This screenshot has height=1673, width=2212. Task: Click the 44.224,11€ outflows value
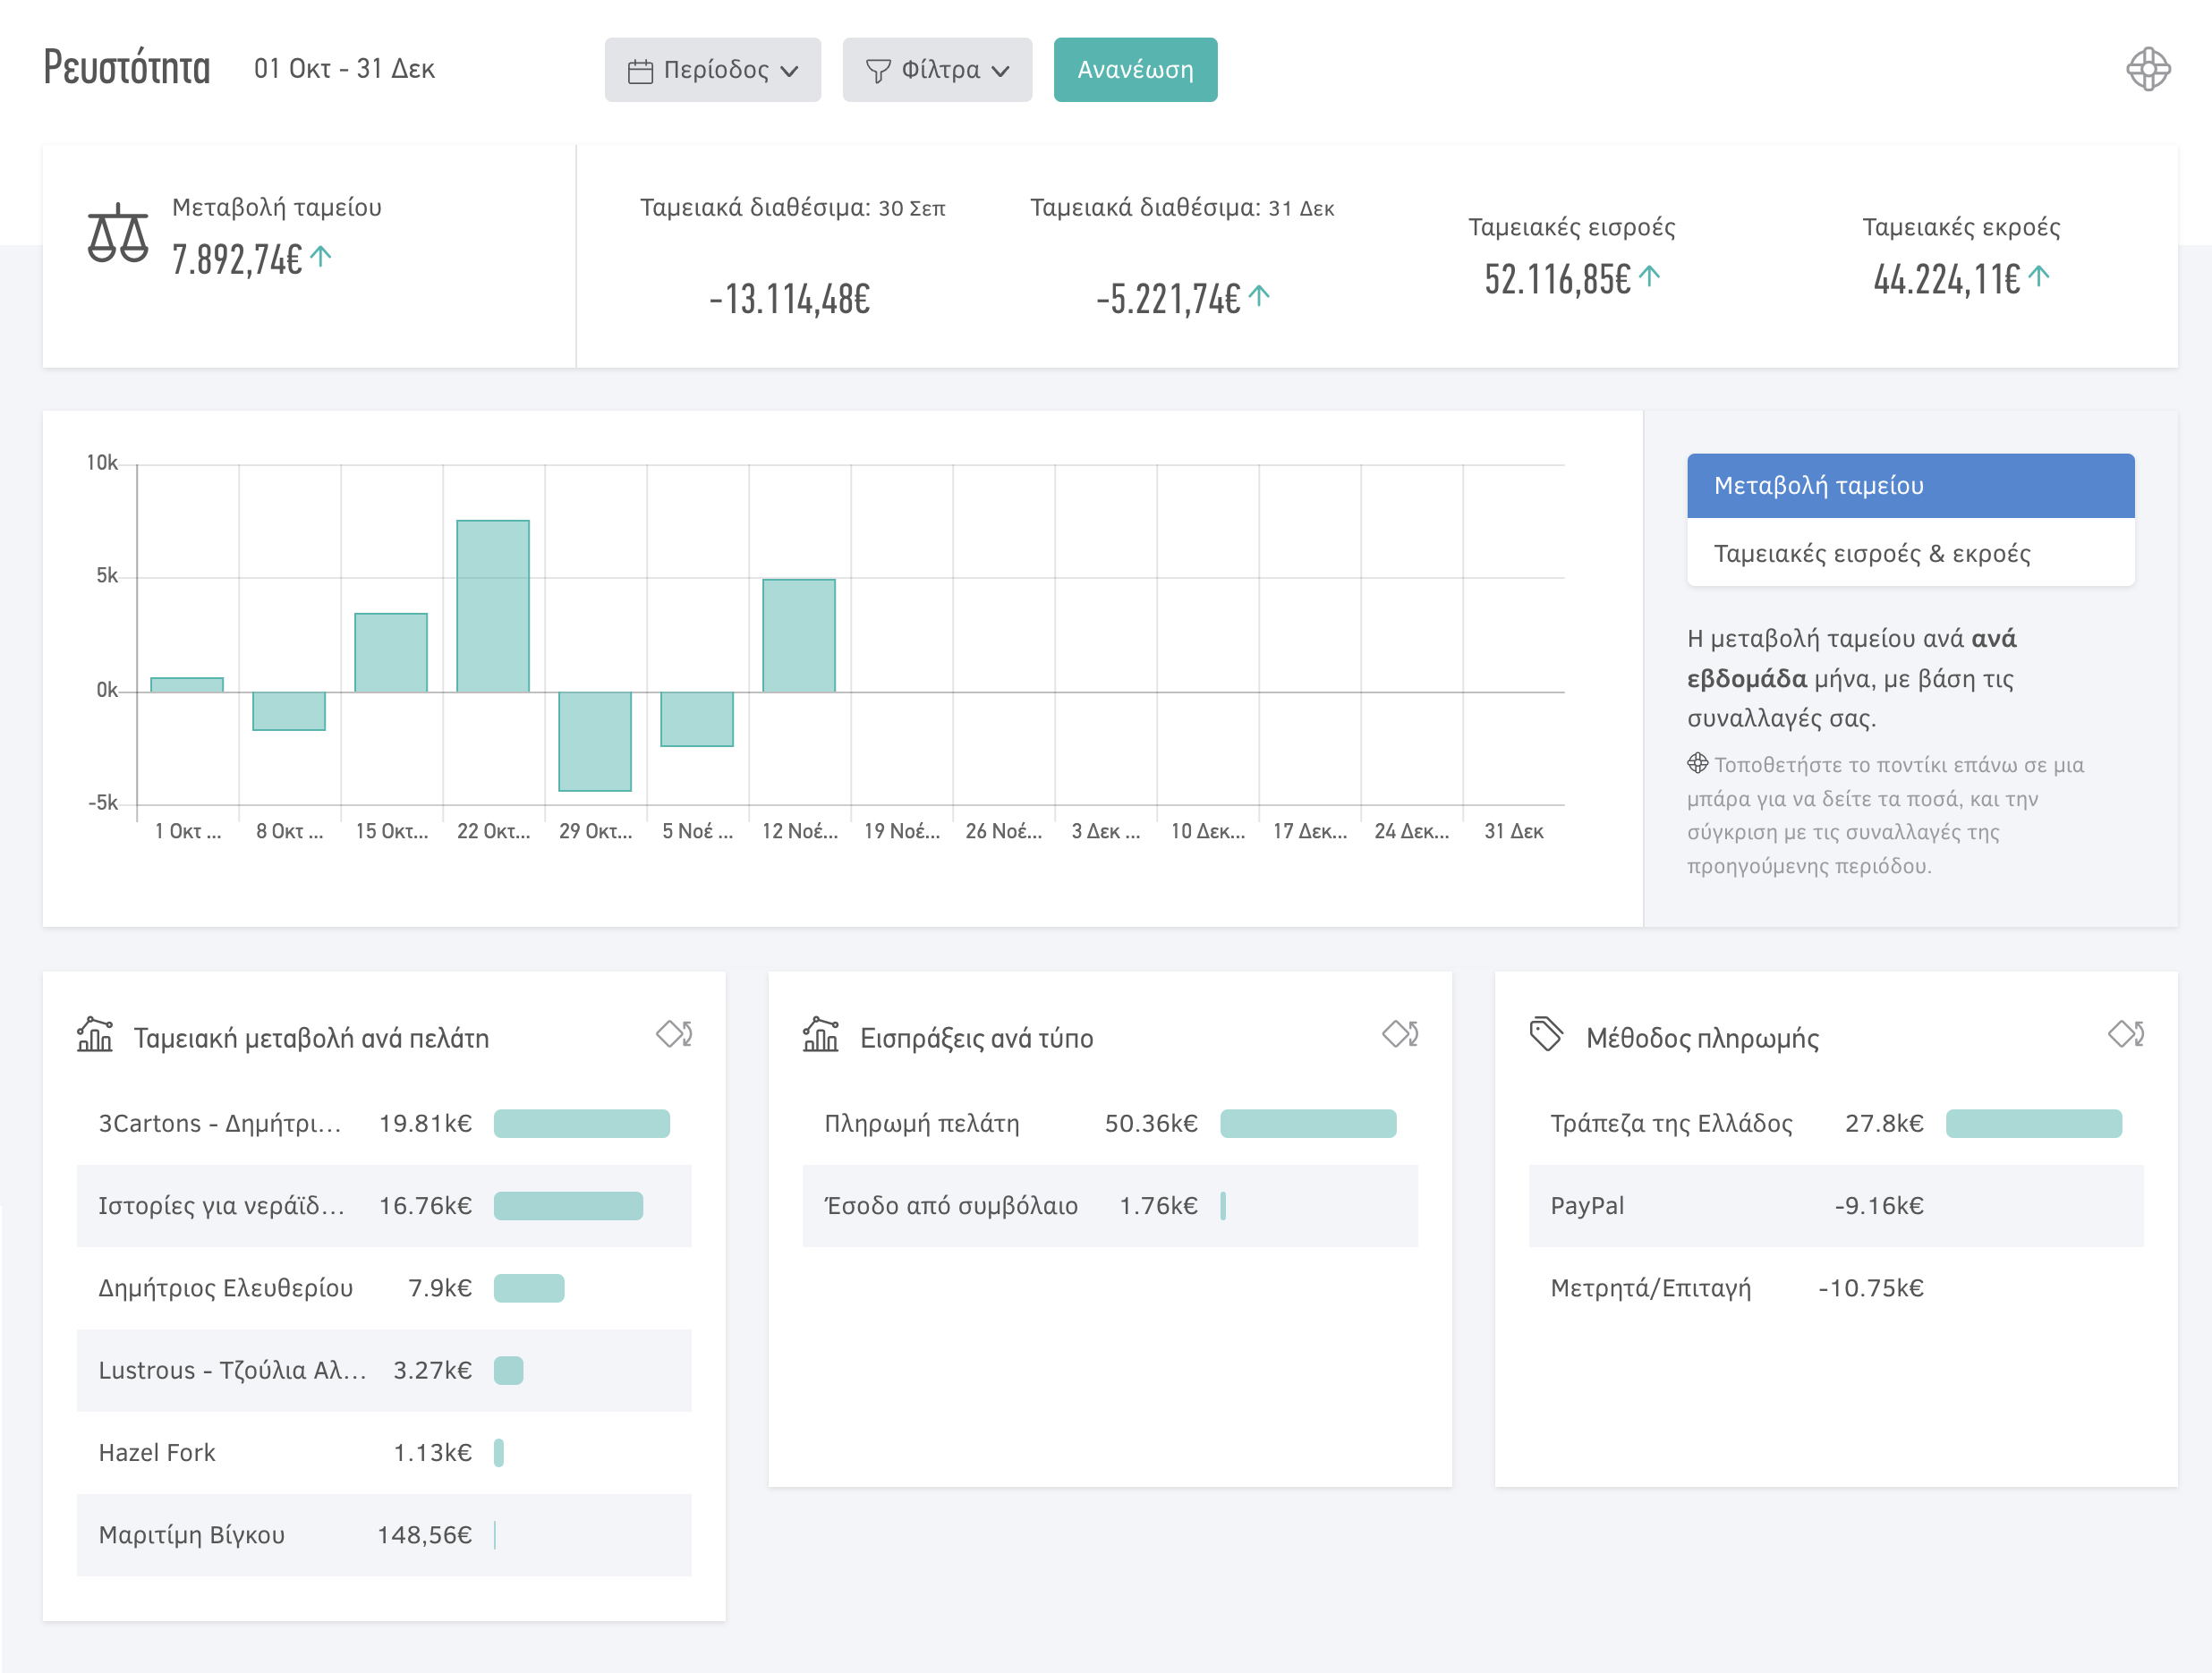pos(1946,278)
